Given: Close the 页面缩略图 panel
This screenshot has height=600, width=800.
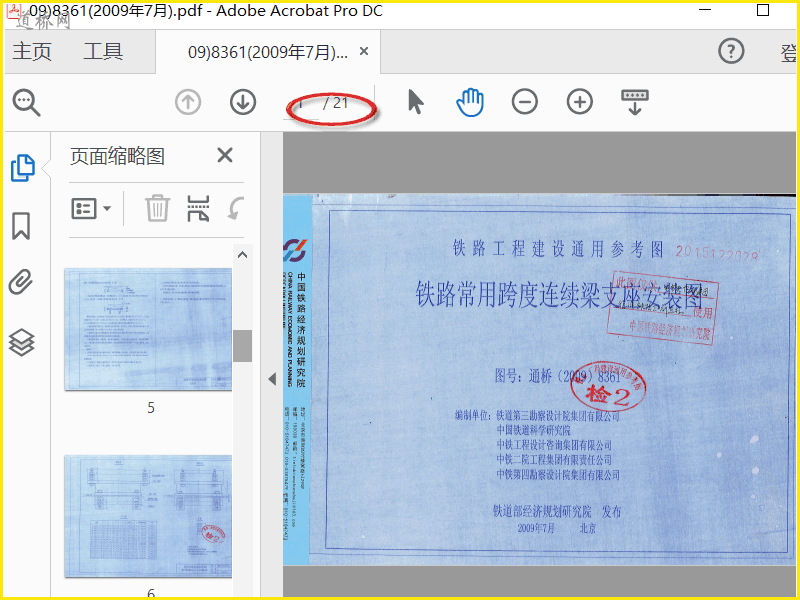Looking at the screenshot, I should 224,155.
